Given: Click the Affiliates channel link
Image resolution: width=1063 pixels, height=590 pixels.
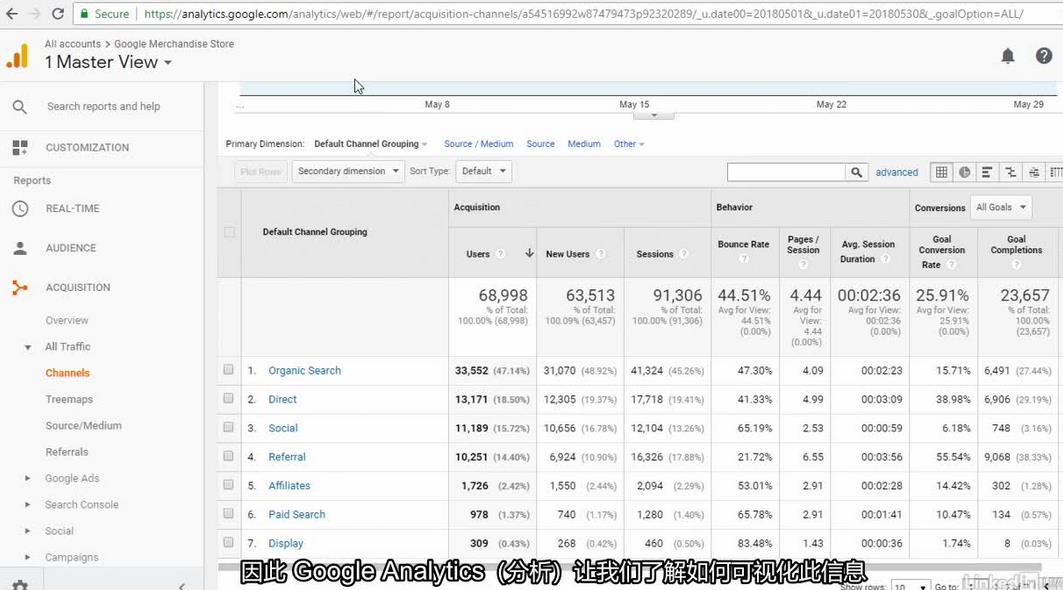Looking at the screenshot, I should [289, 486].
